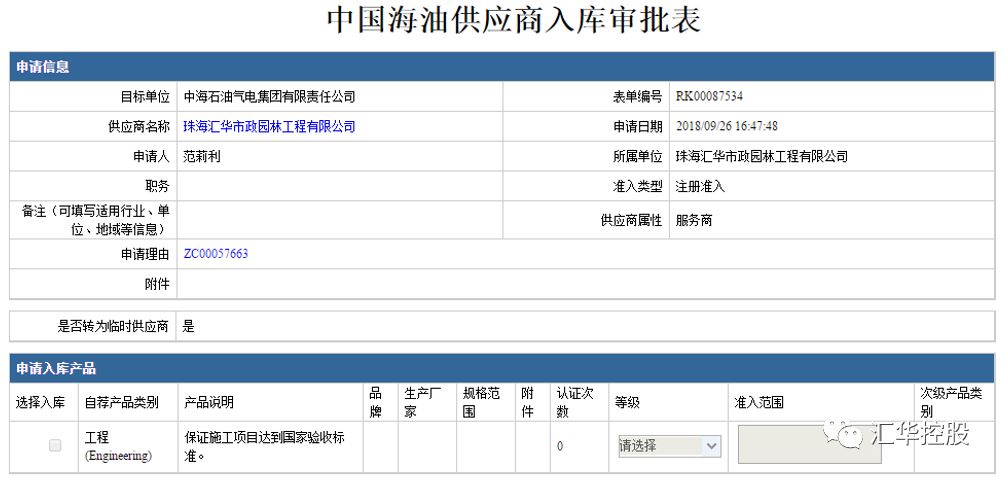This screenshot has height=478, width=1002.
Task: Click the 产品说明 column header
Action: point(209,403)
